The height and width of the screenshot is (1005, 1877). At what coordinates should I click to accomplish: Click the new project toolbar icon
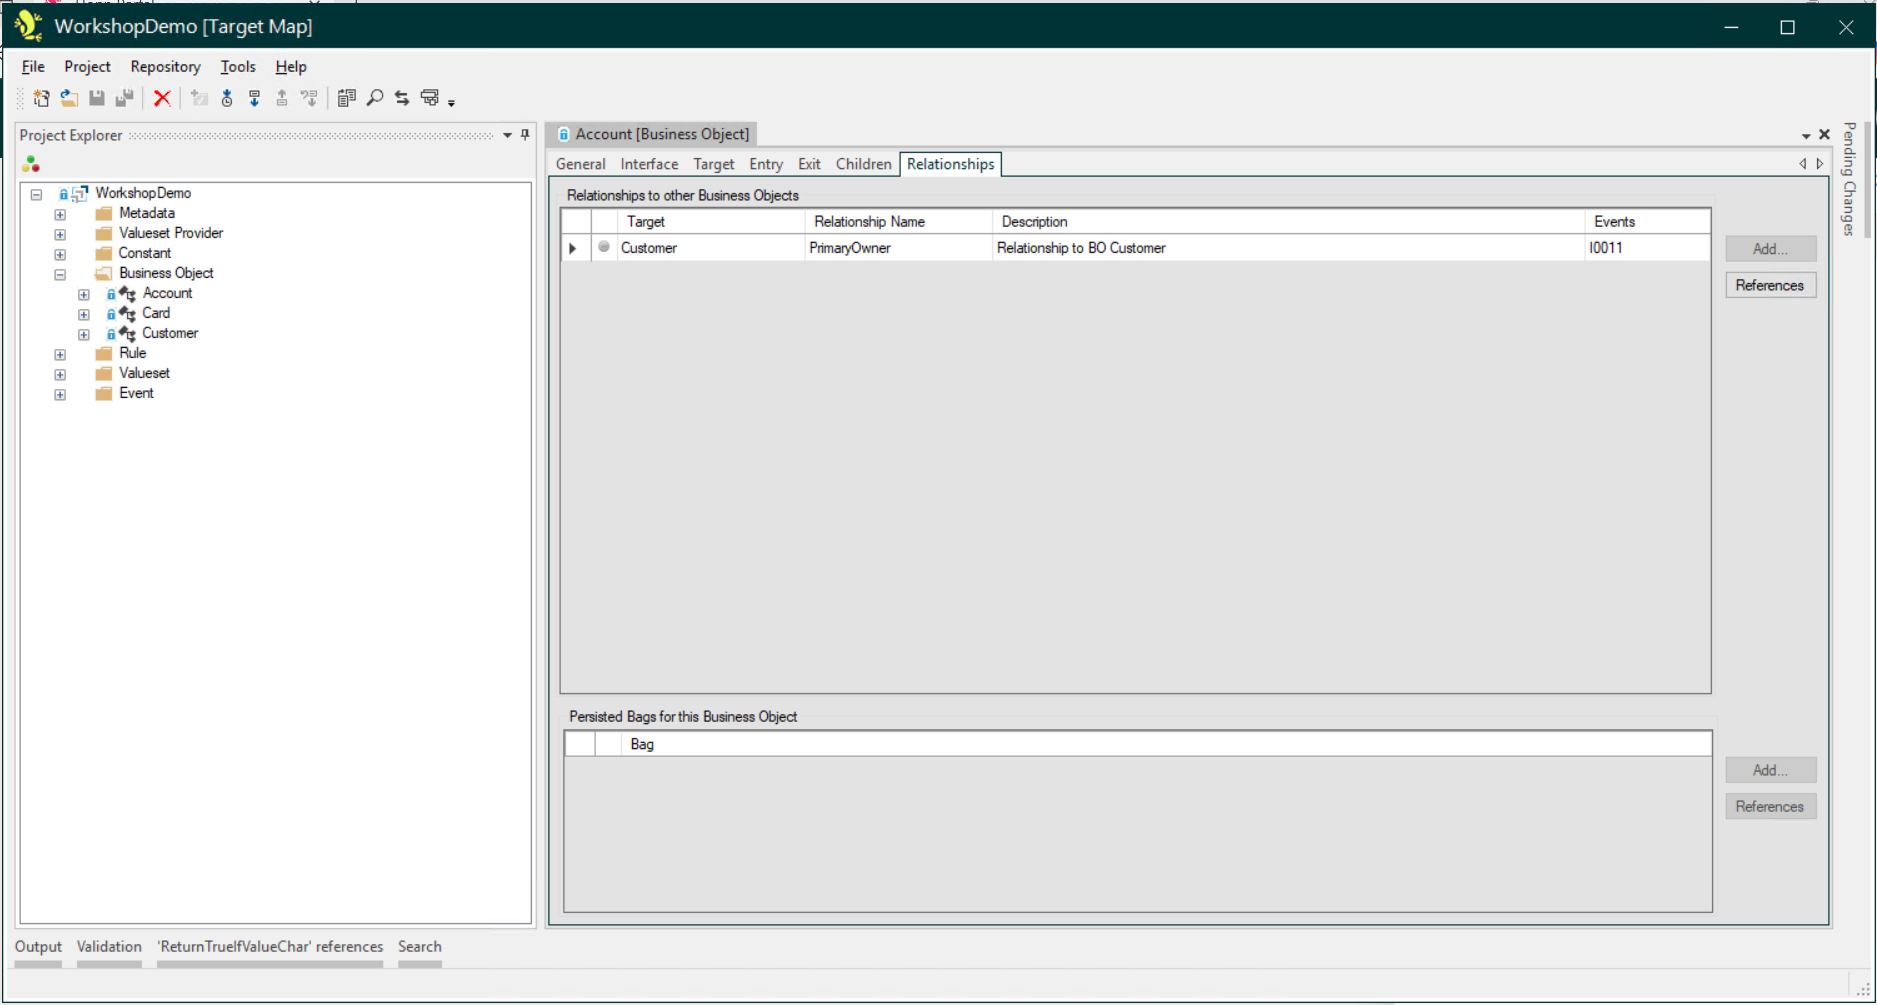tap(41, 98)
